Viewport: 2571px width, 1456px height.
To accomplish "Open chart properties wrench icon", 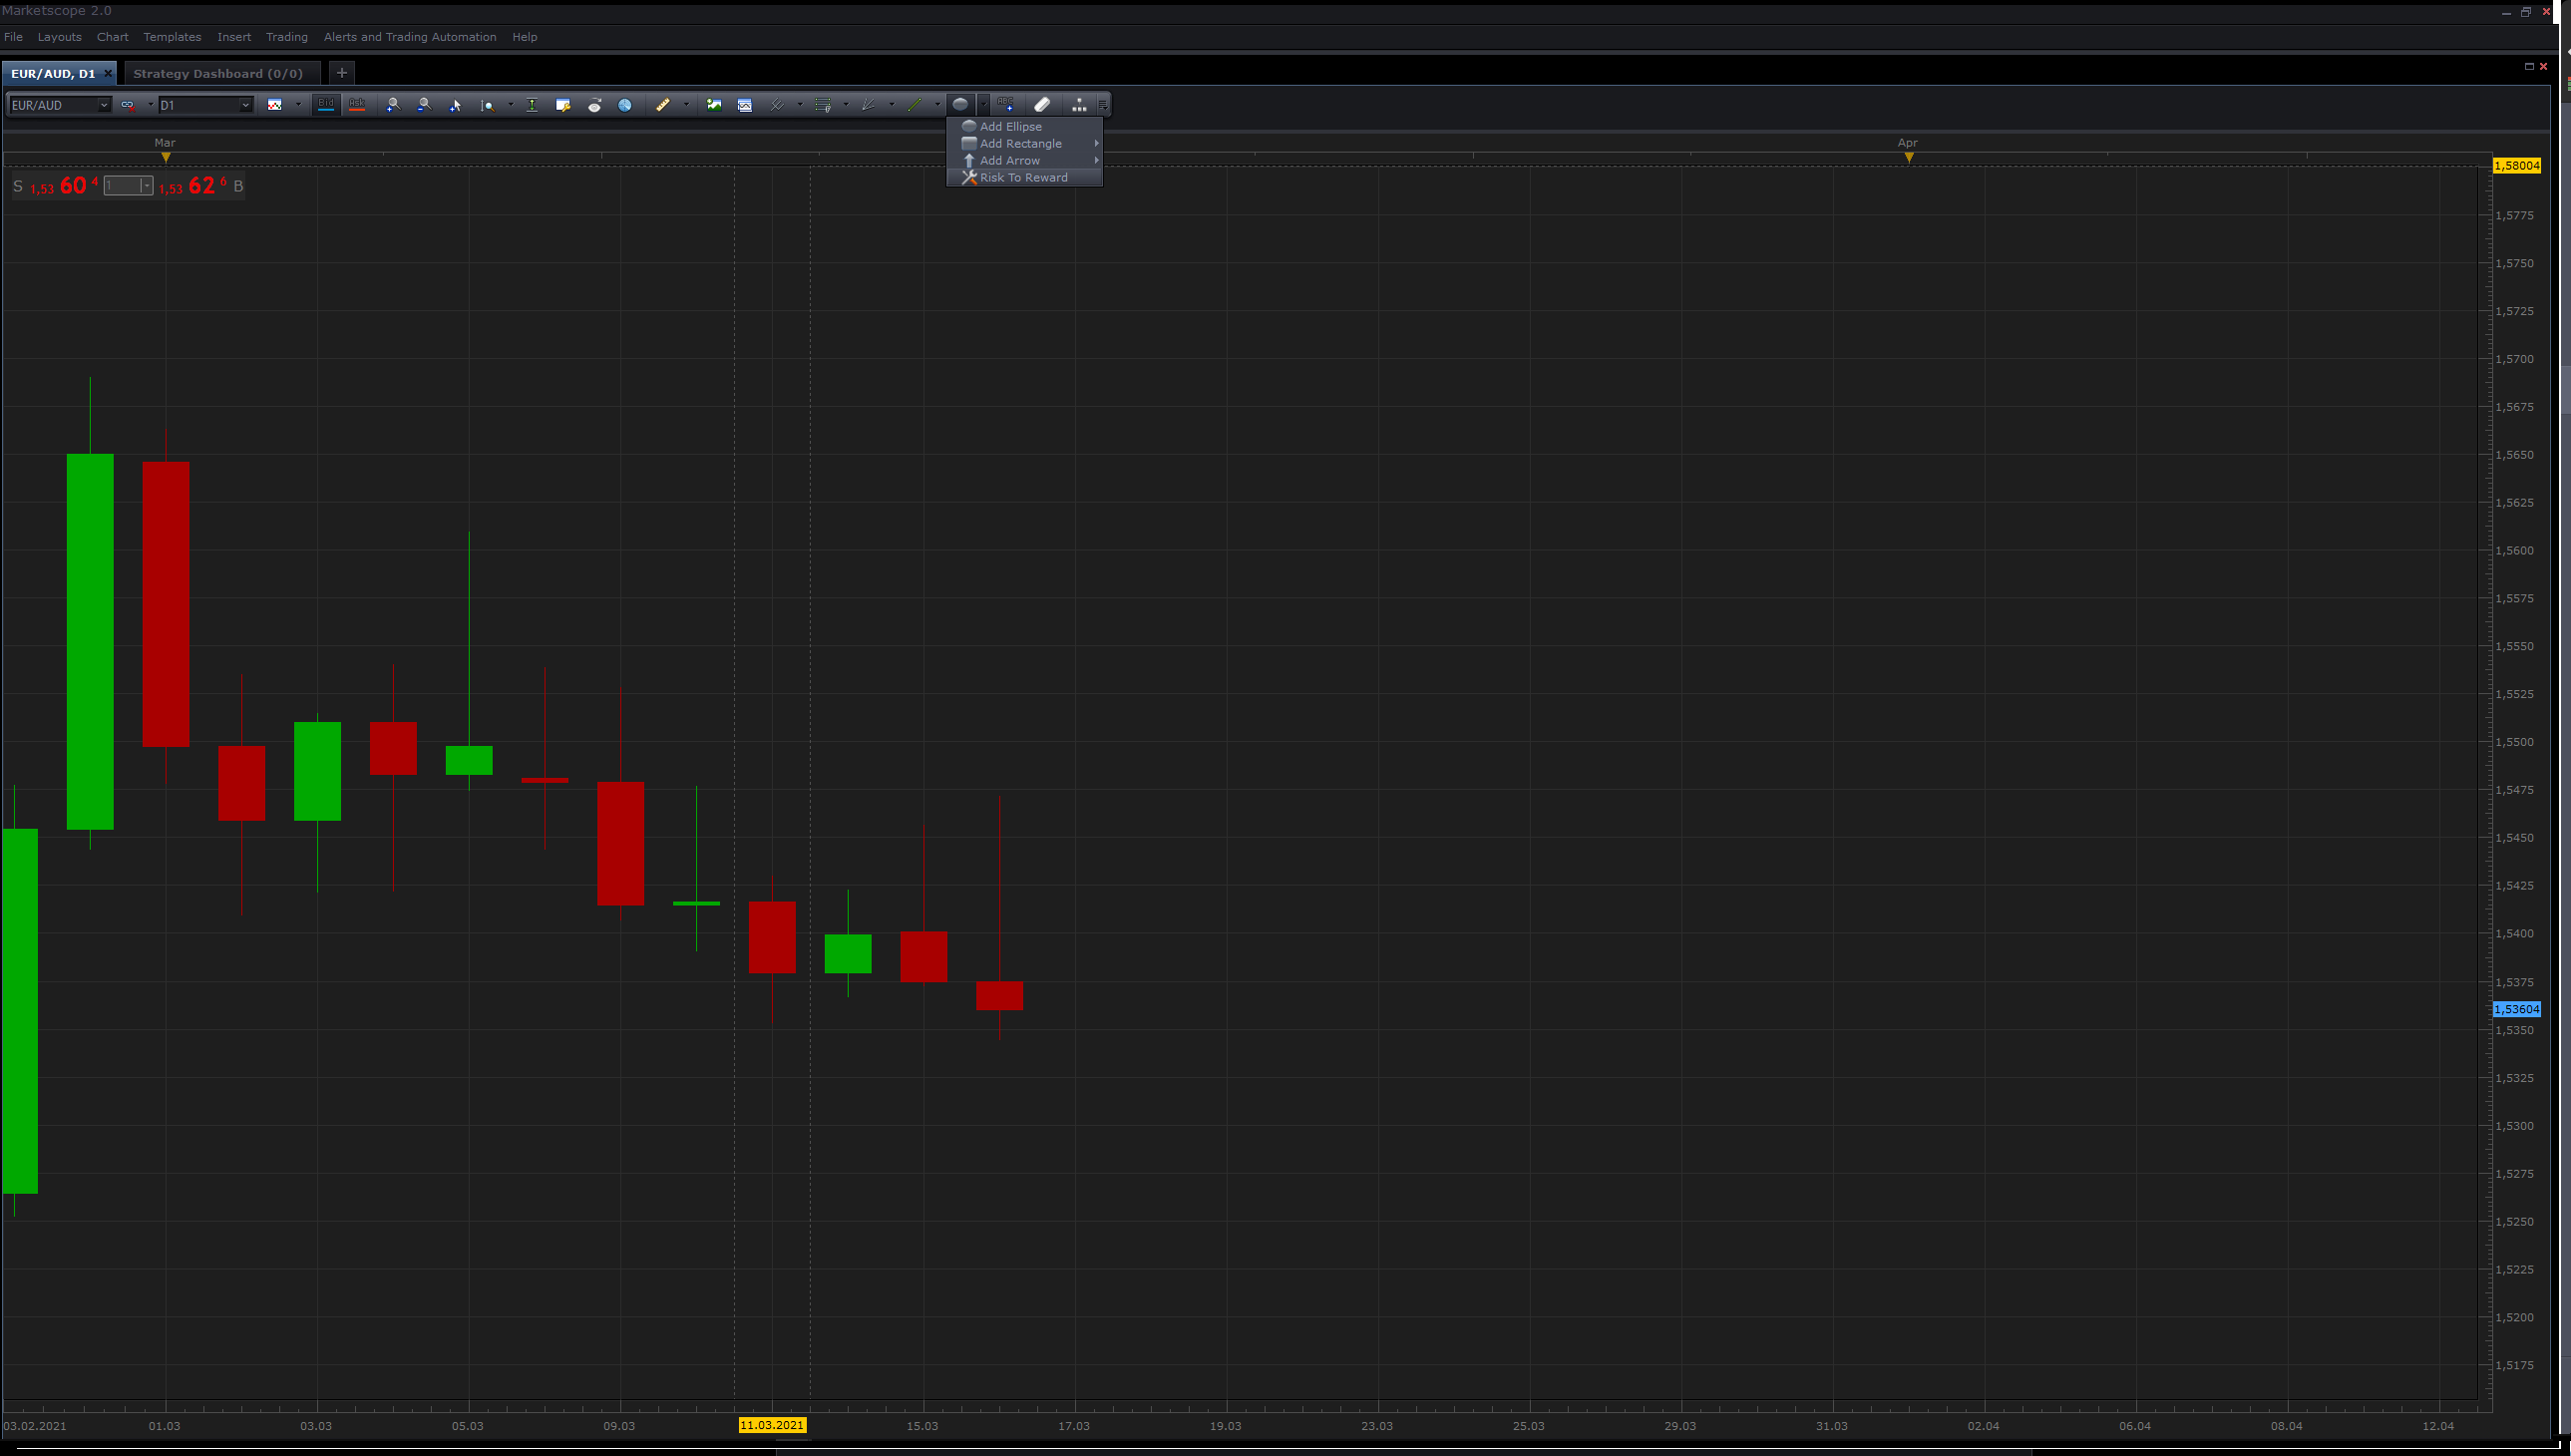I will click(563, 105).
